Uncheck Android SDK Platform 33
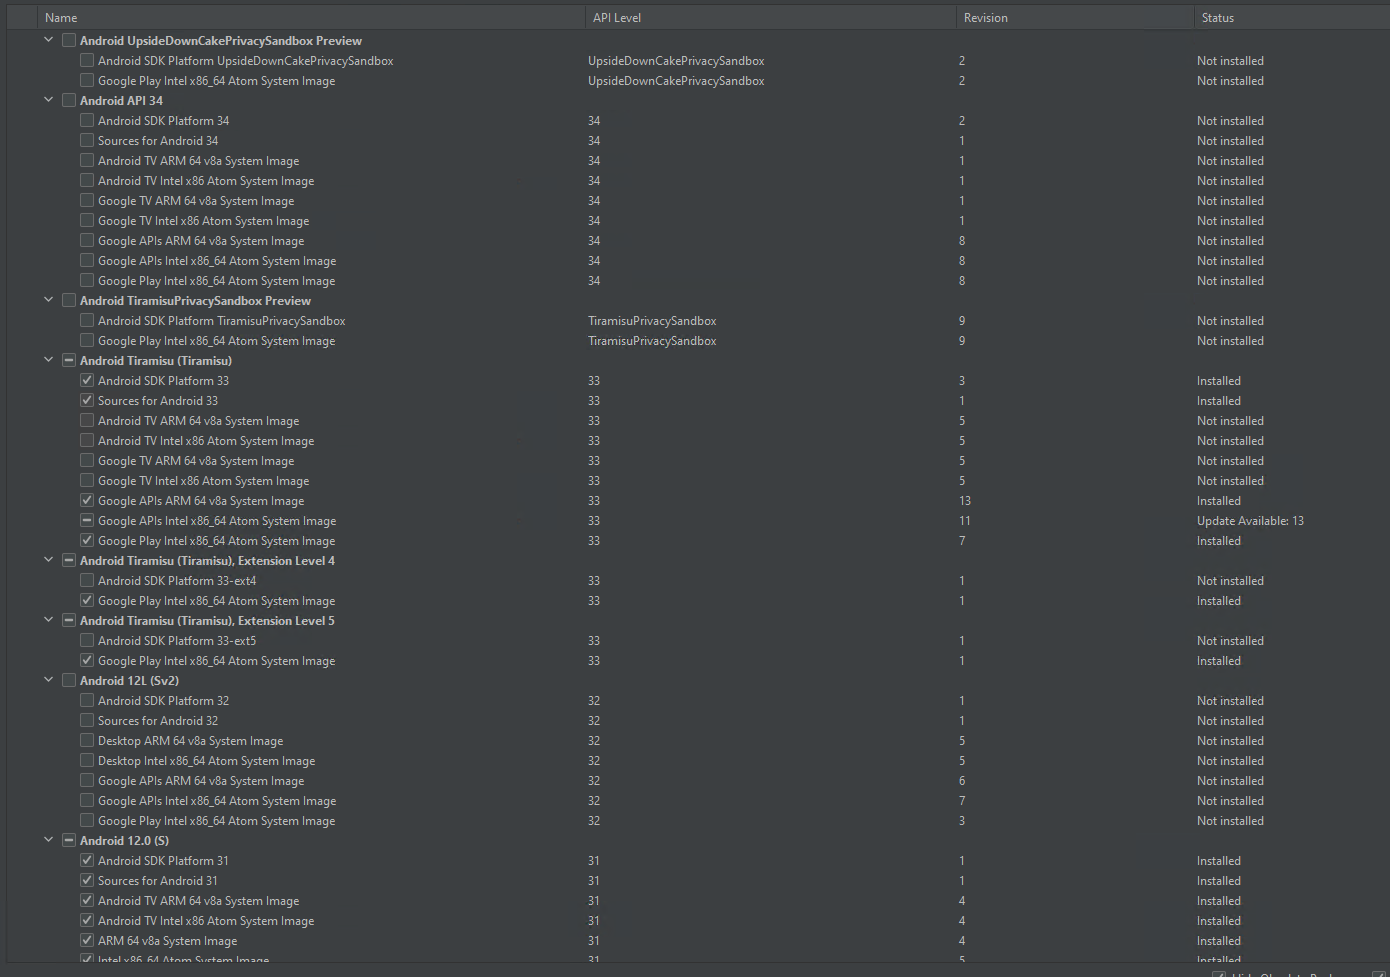 (x=86, y=379)
